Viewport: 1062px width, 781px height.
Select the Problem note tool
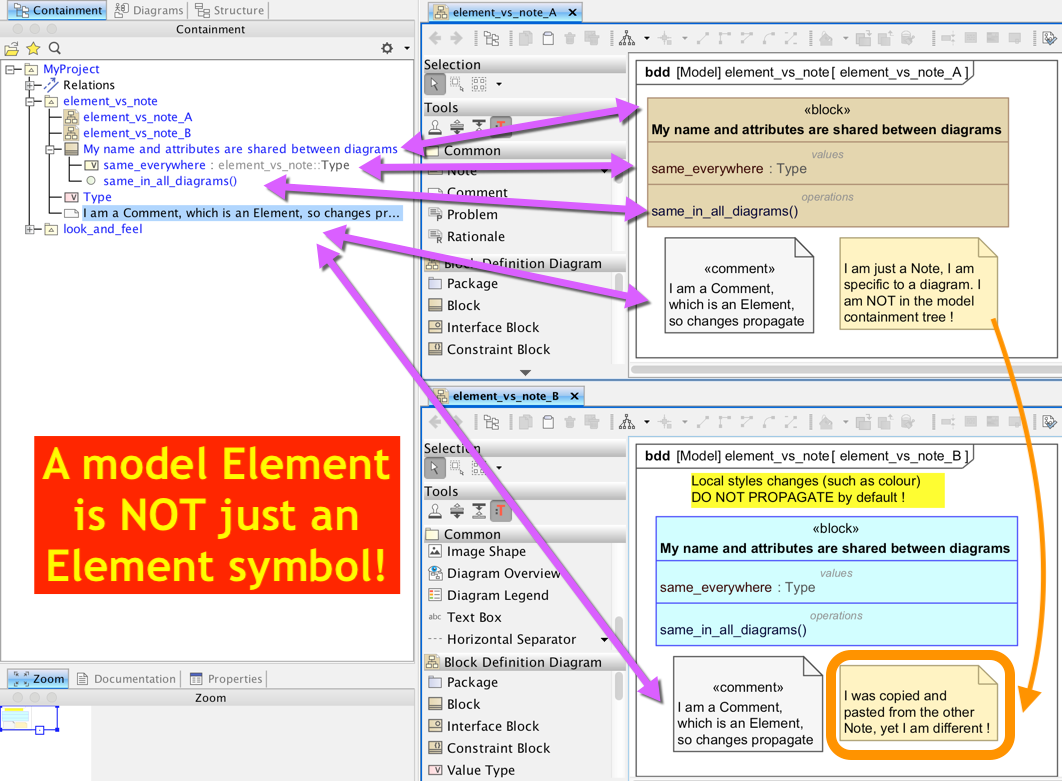coord(472,215)
